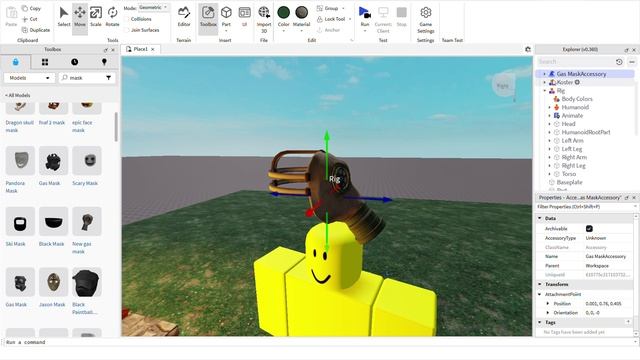Click the Group button
Screen dimensions: 640x360
click(331, 8)
